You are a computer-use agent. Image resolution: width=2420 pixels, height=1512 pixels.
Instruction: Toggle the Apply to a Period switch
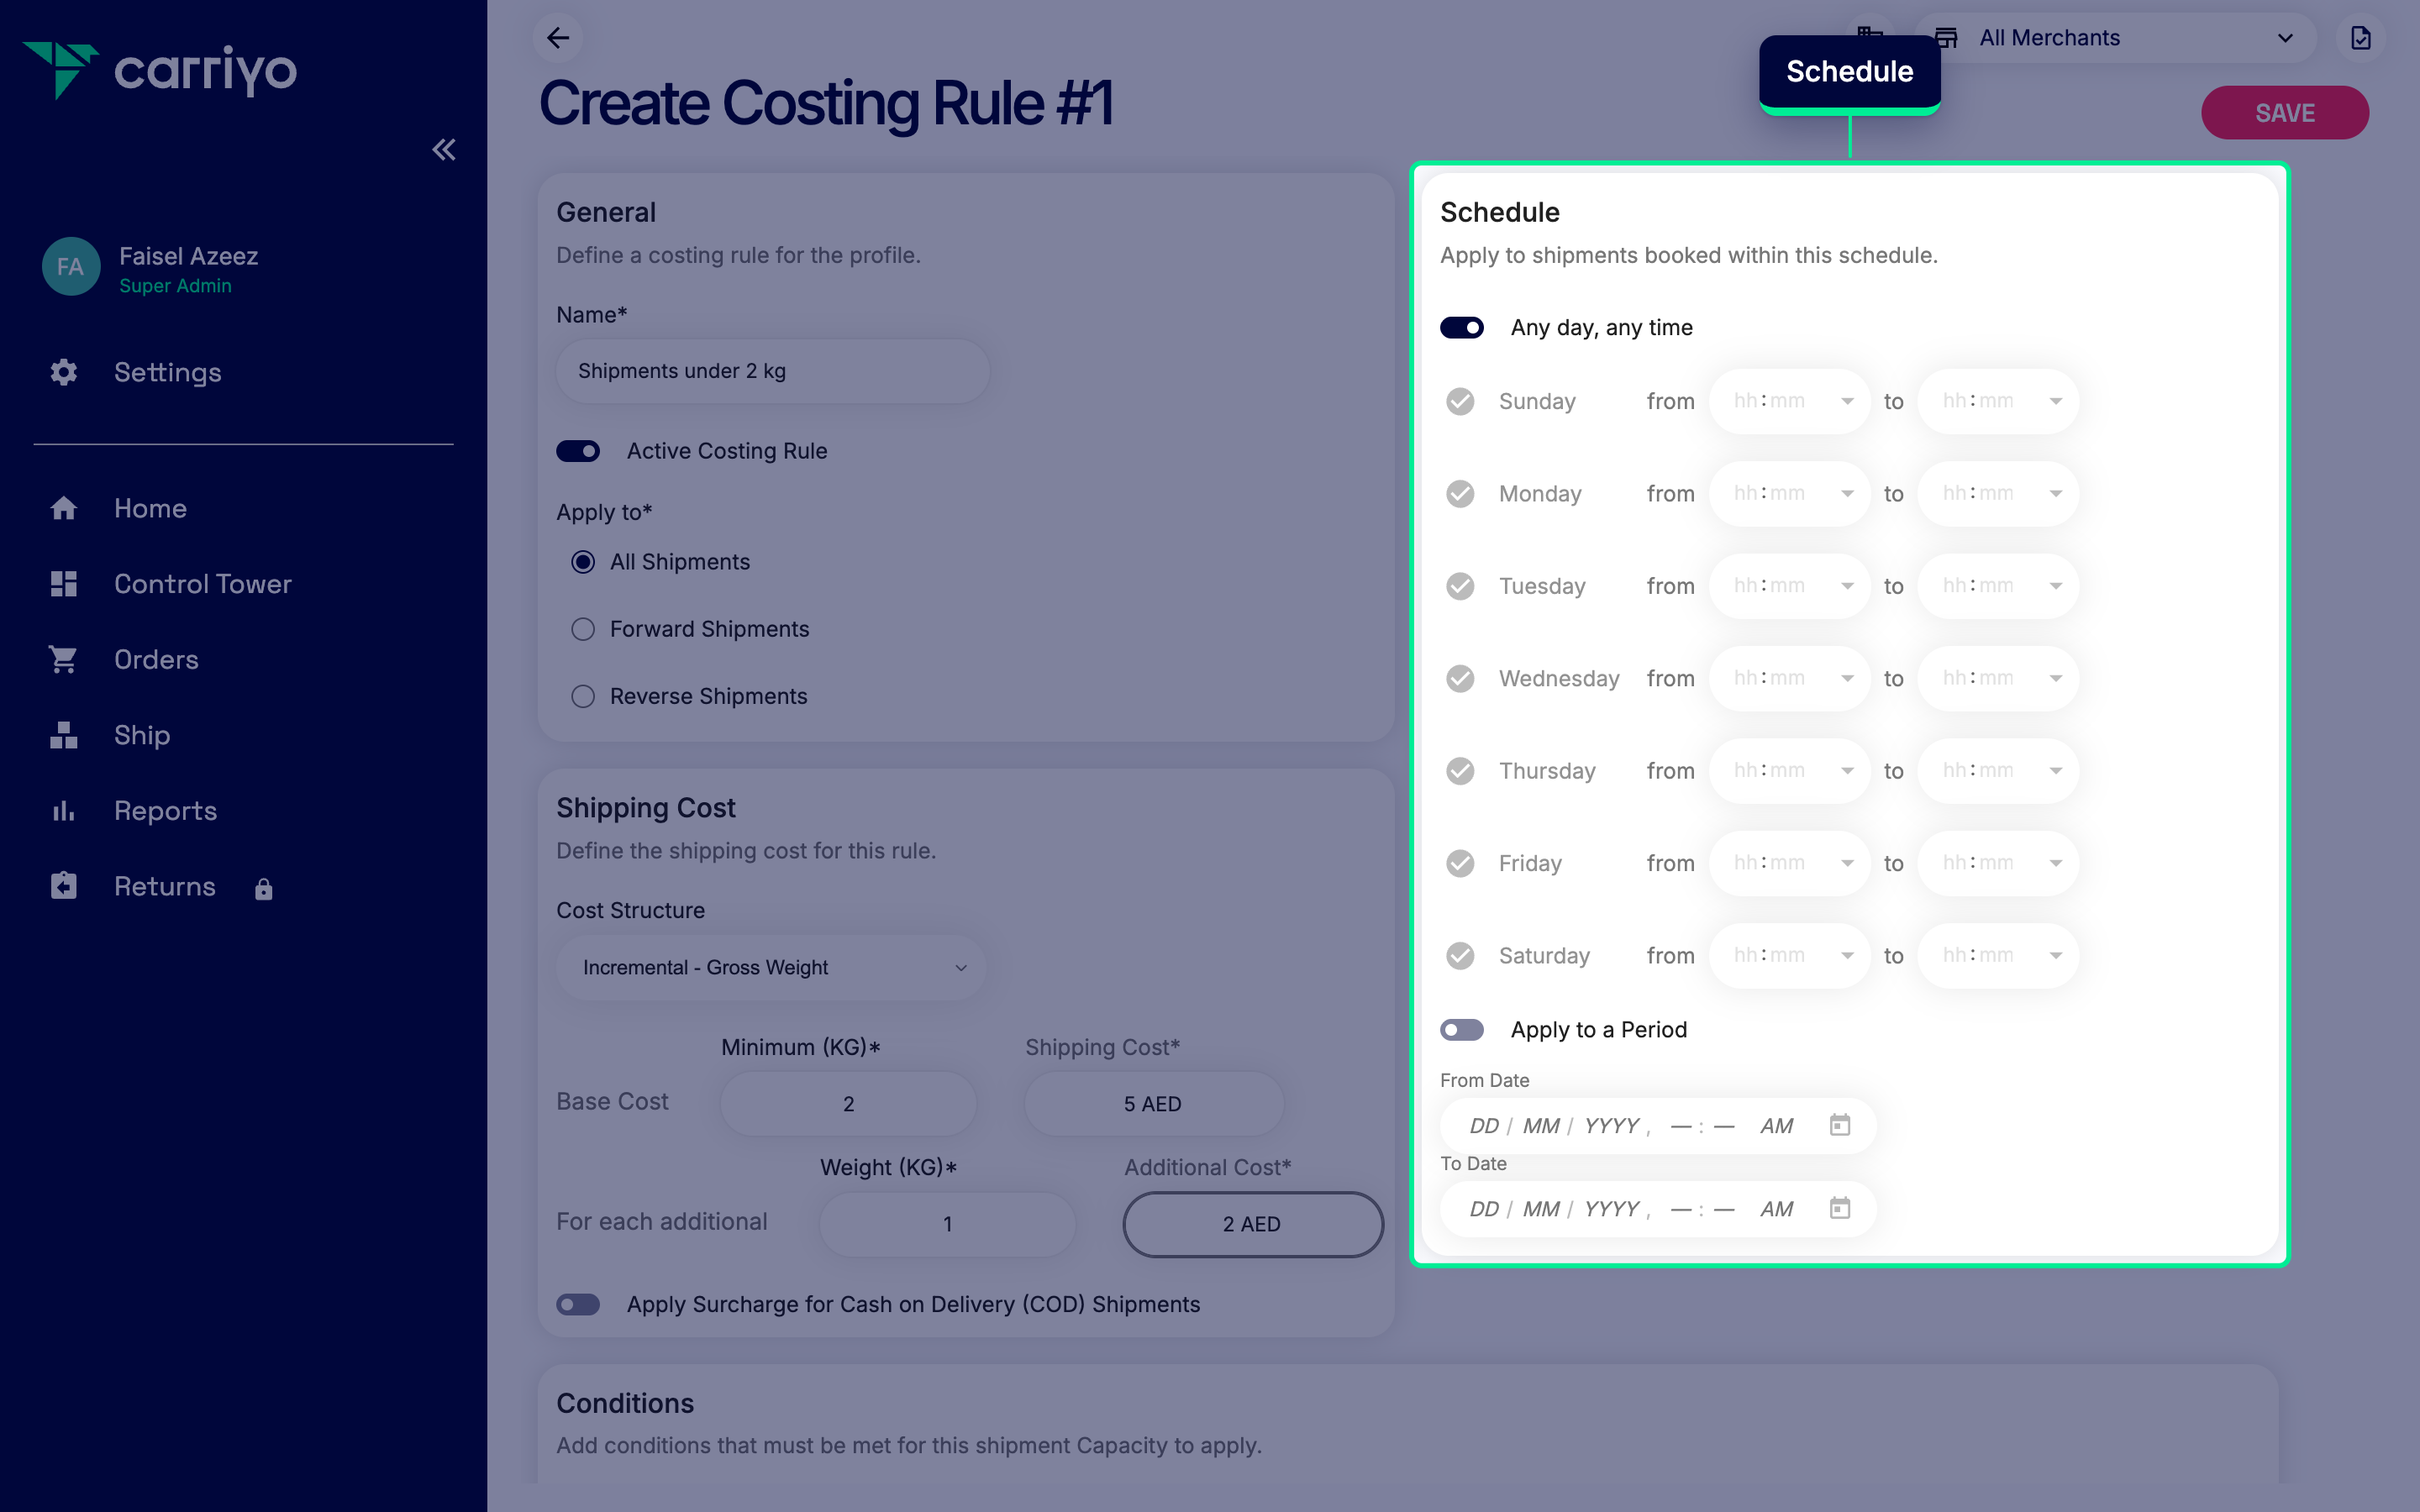[1462, 1030]
